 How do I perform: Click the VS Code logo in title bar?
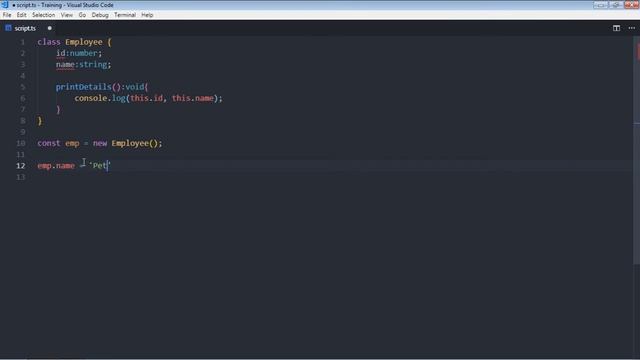pyautogui.click(x=5, y=5)
